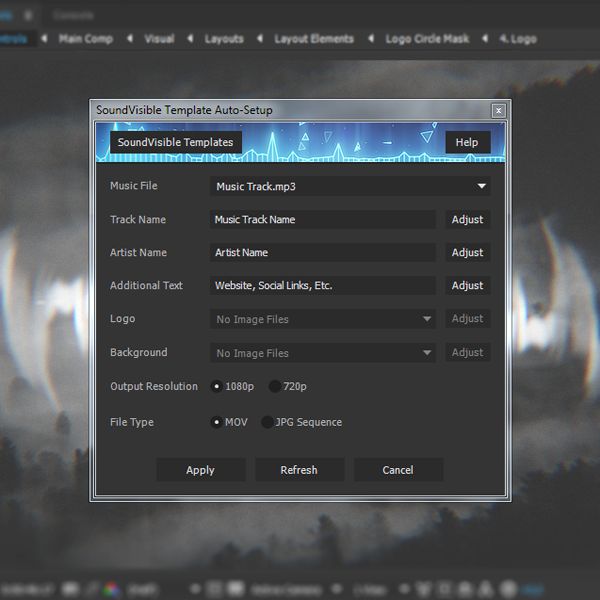Apply the template setup
The width and height of the screenshot is (600, 600).
tap(201, 470)
